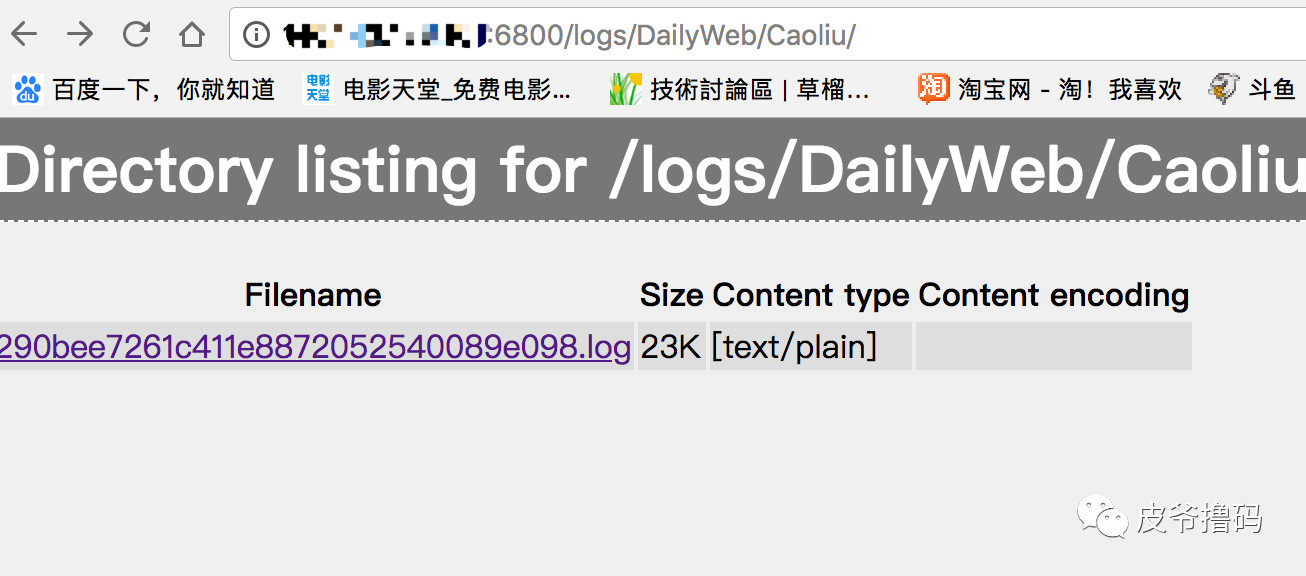Image resolution: width=1306 pixels, height=576 pixels.
Task: Go back with the browser back arrow
Action: (x=23, y=35)
